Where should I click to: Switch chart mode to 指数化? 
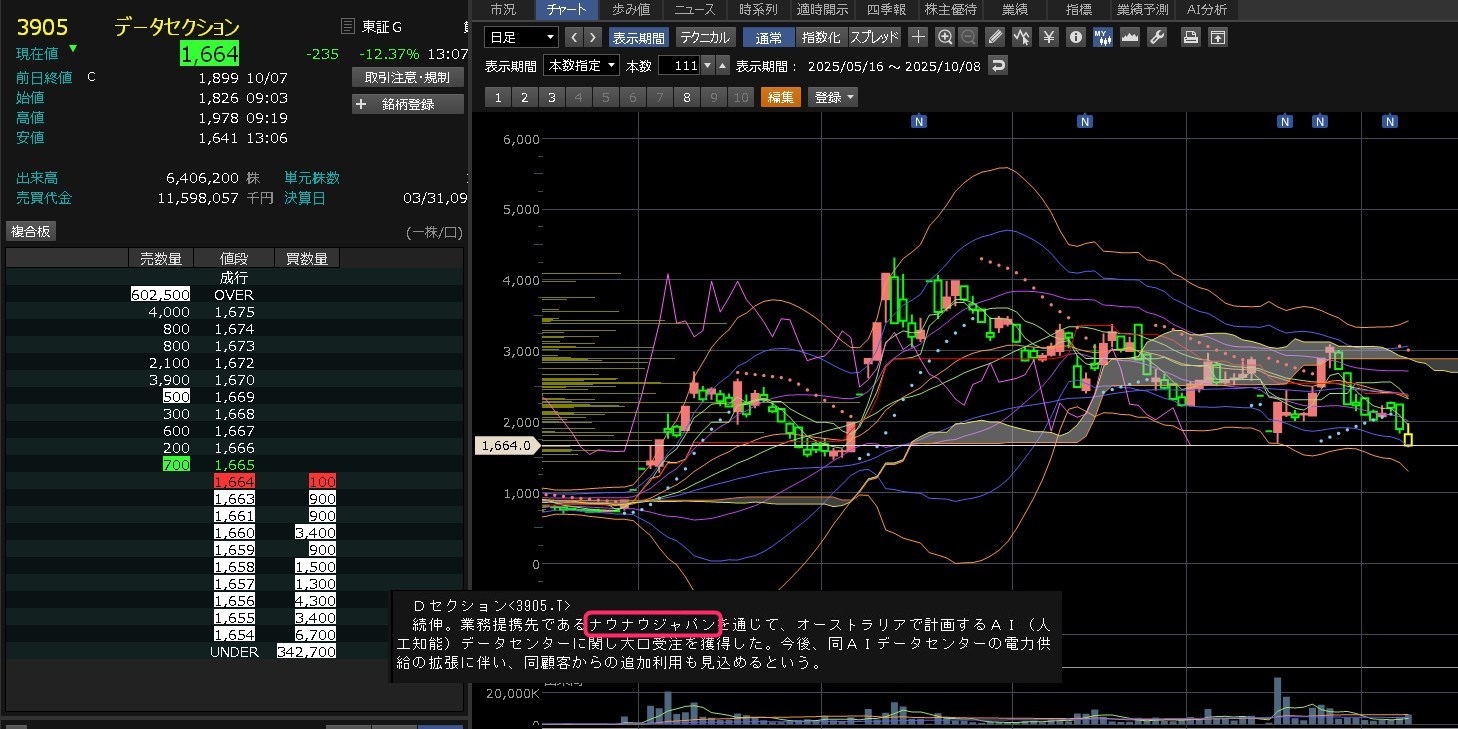822,37
